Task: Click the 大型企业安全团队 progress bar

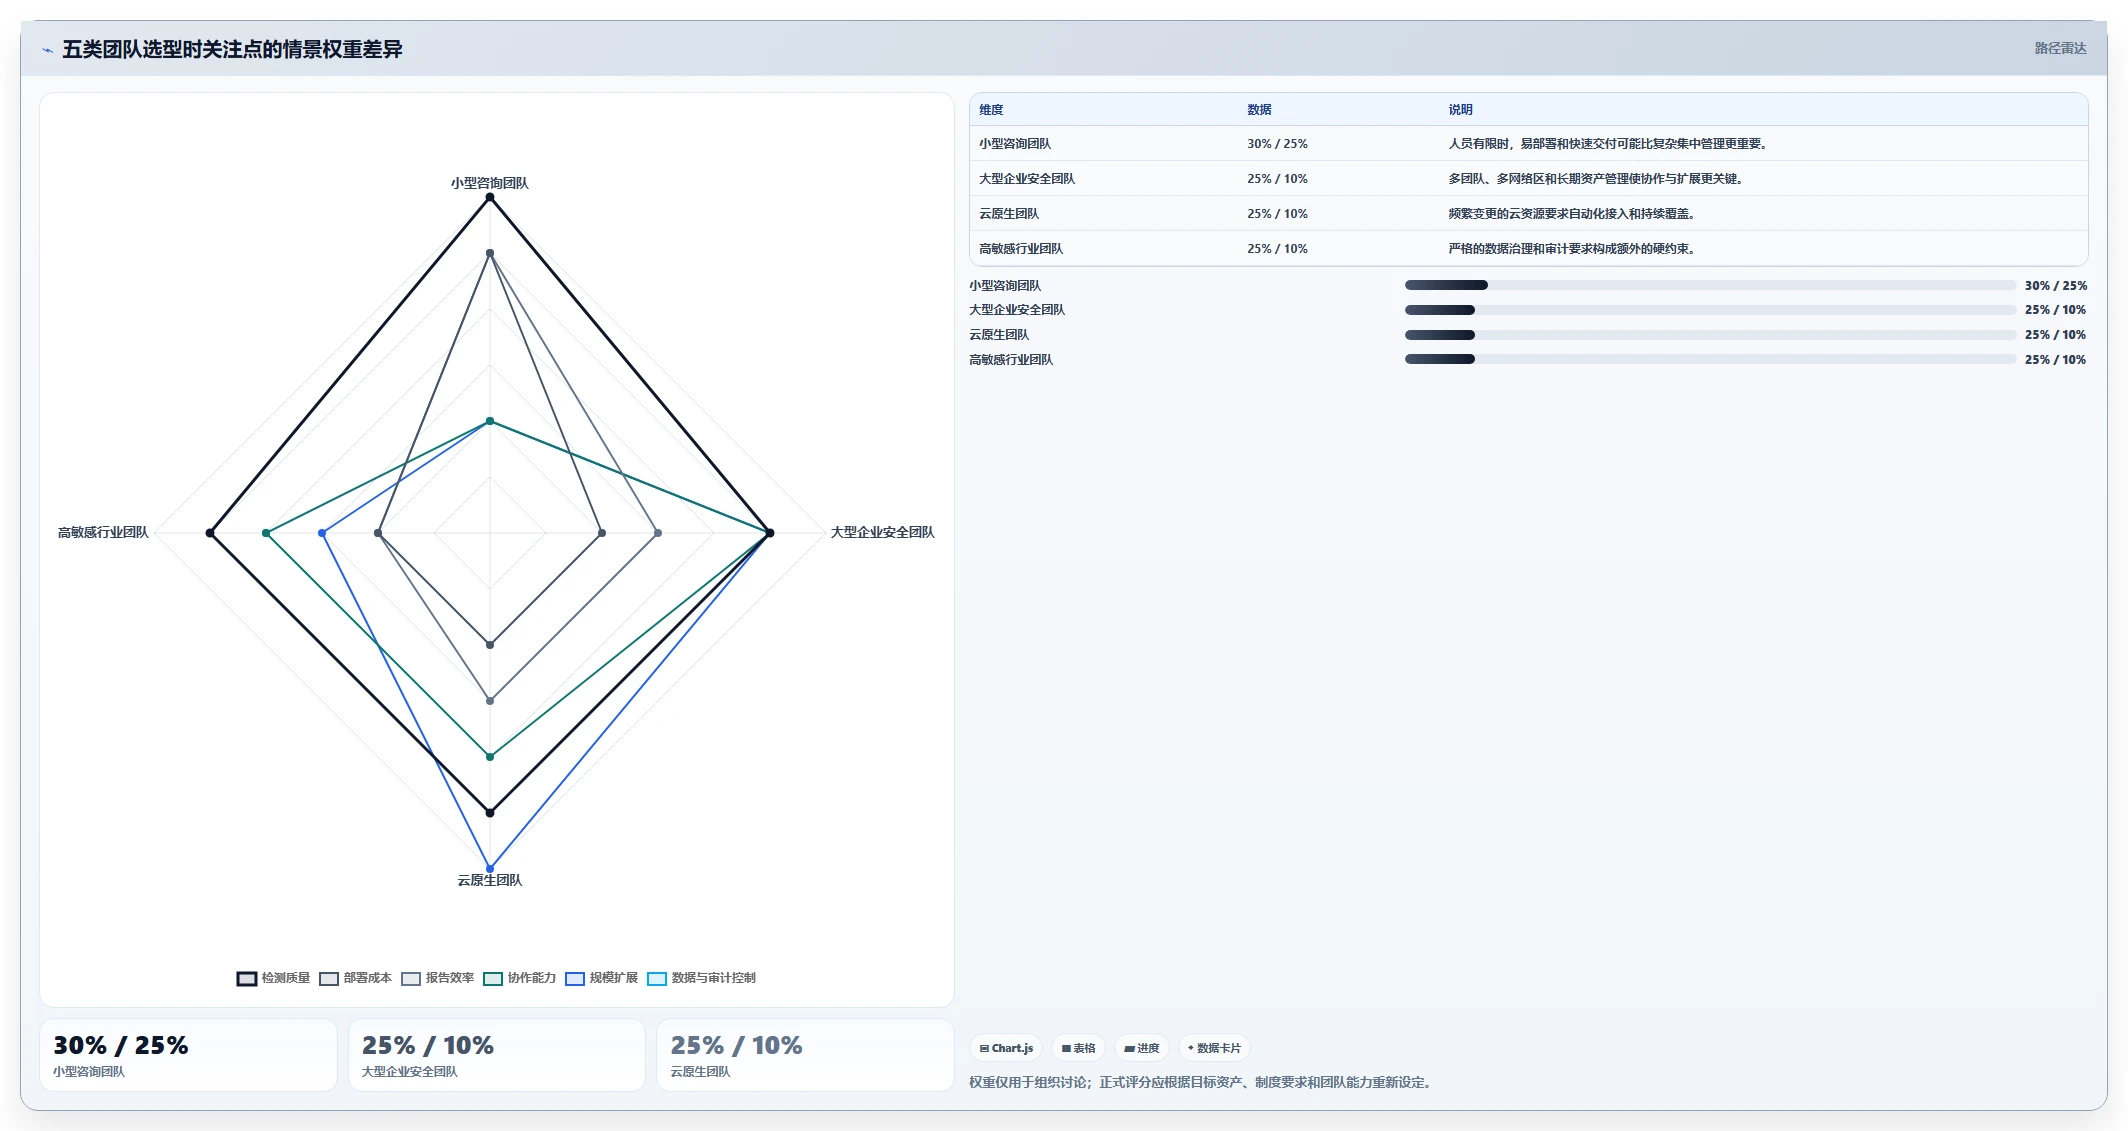Action: point(1710,310)
